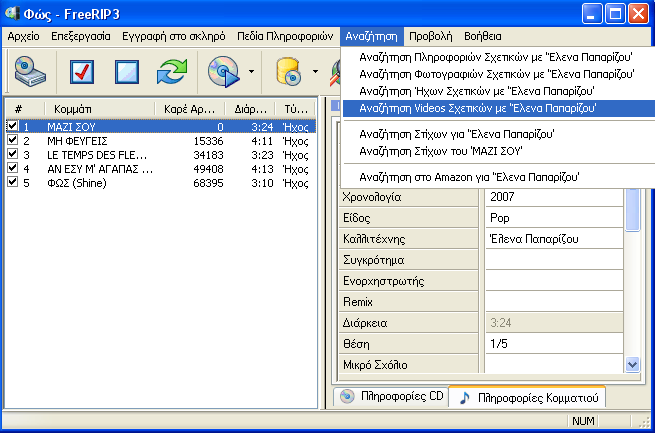
Task: Choose Αναζήτηση Στίχων για Έλενα Παπαρίζου
Action: point(498,134)
